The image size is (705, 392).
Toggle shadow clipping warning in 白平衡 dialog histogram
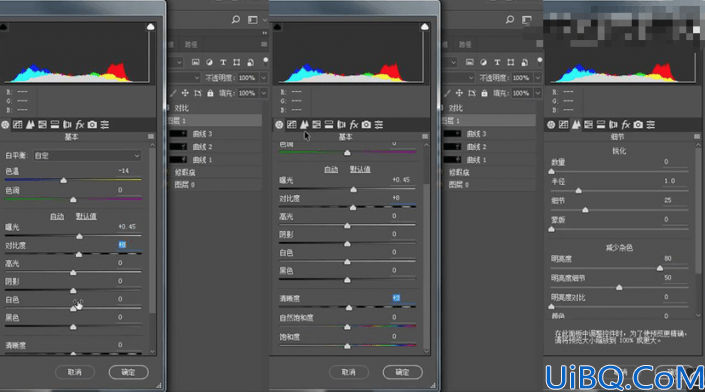pos(3,27)
